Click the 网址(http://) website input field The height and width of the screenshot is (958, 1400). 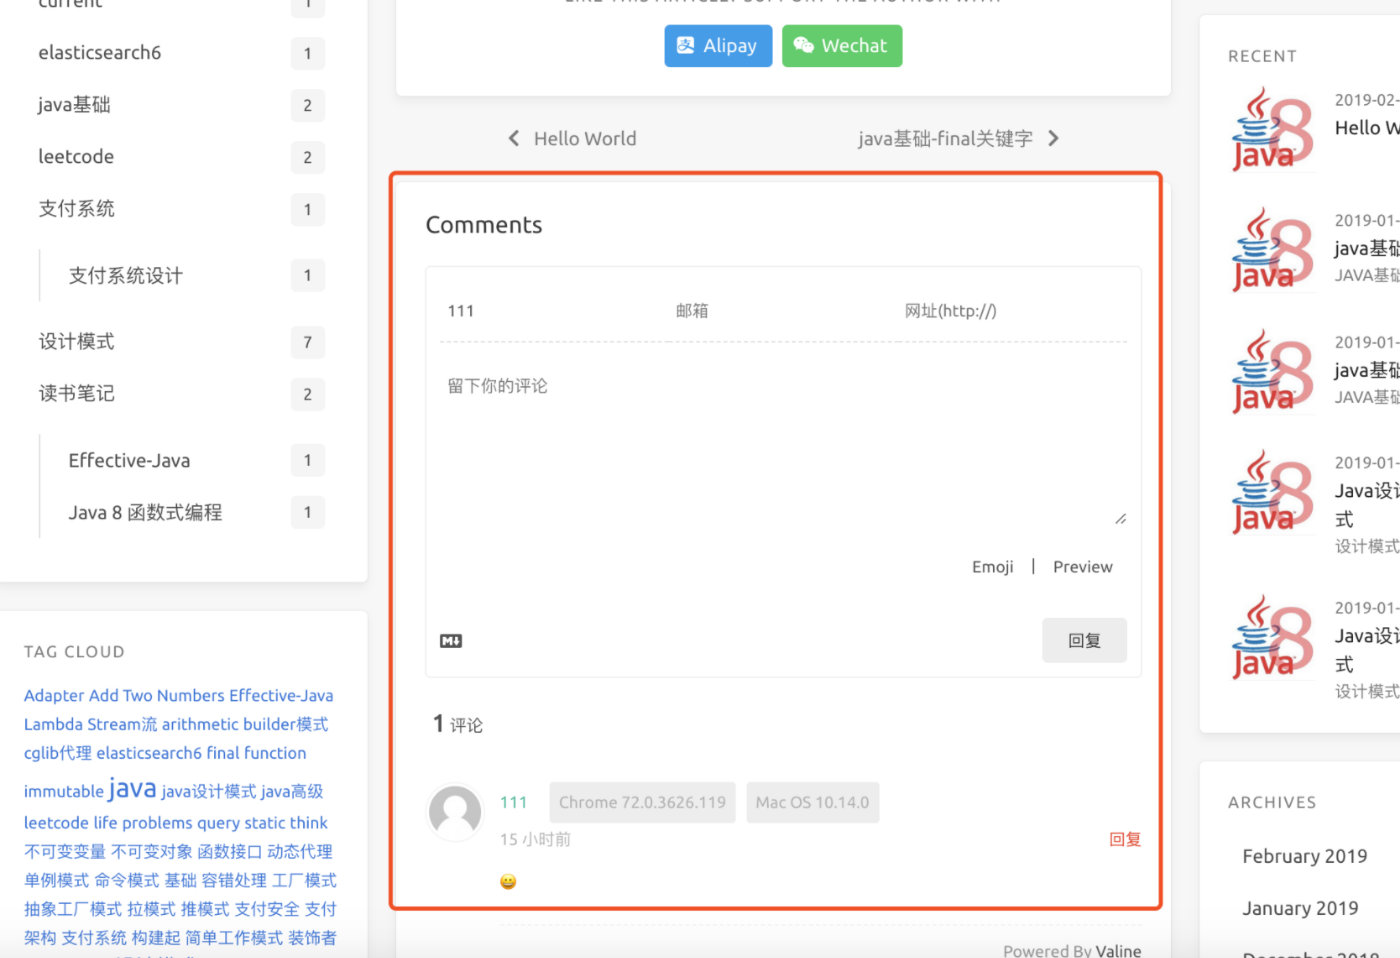tap(1012, 311)
